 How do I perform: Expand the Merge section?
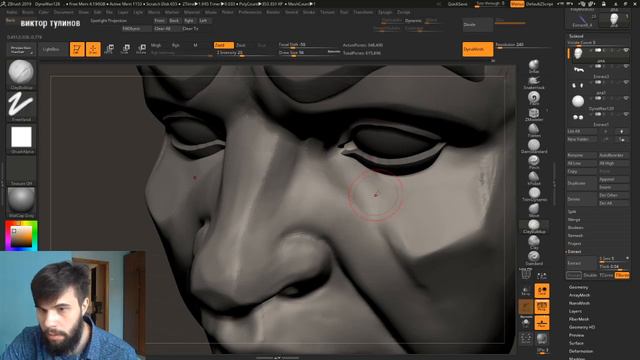pos(573,220)
